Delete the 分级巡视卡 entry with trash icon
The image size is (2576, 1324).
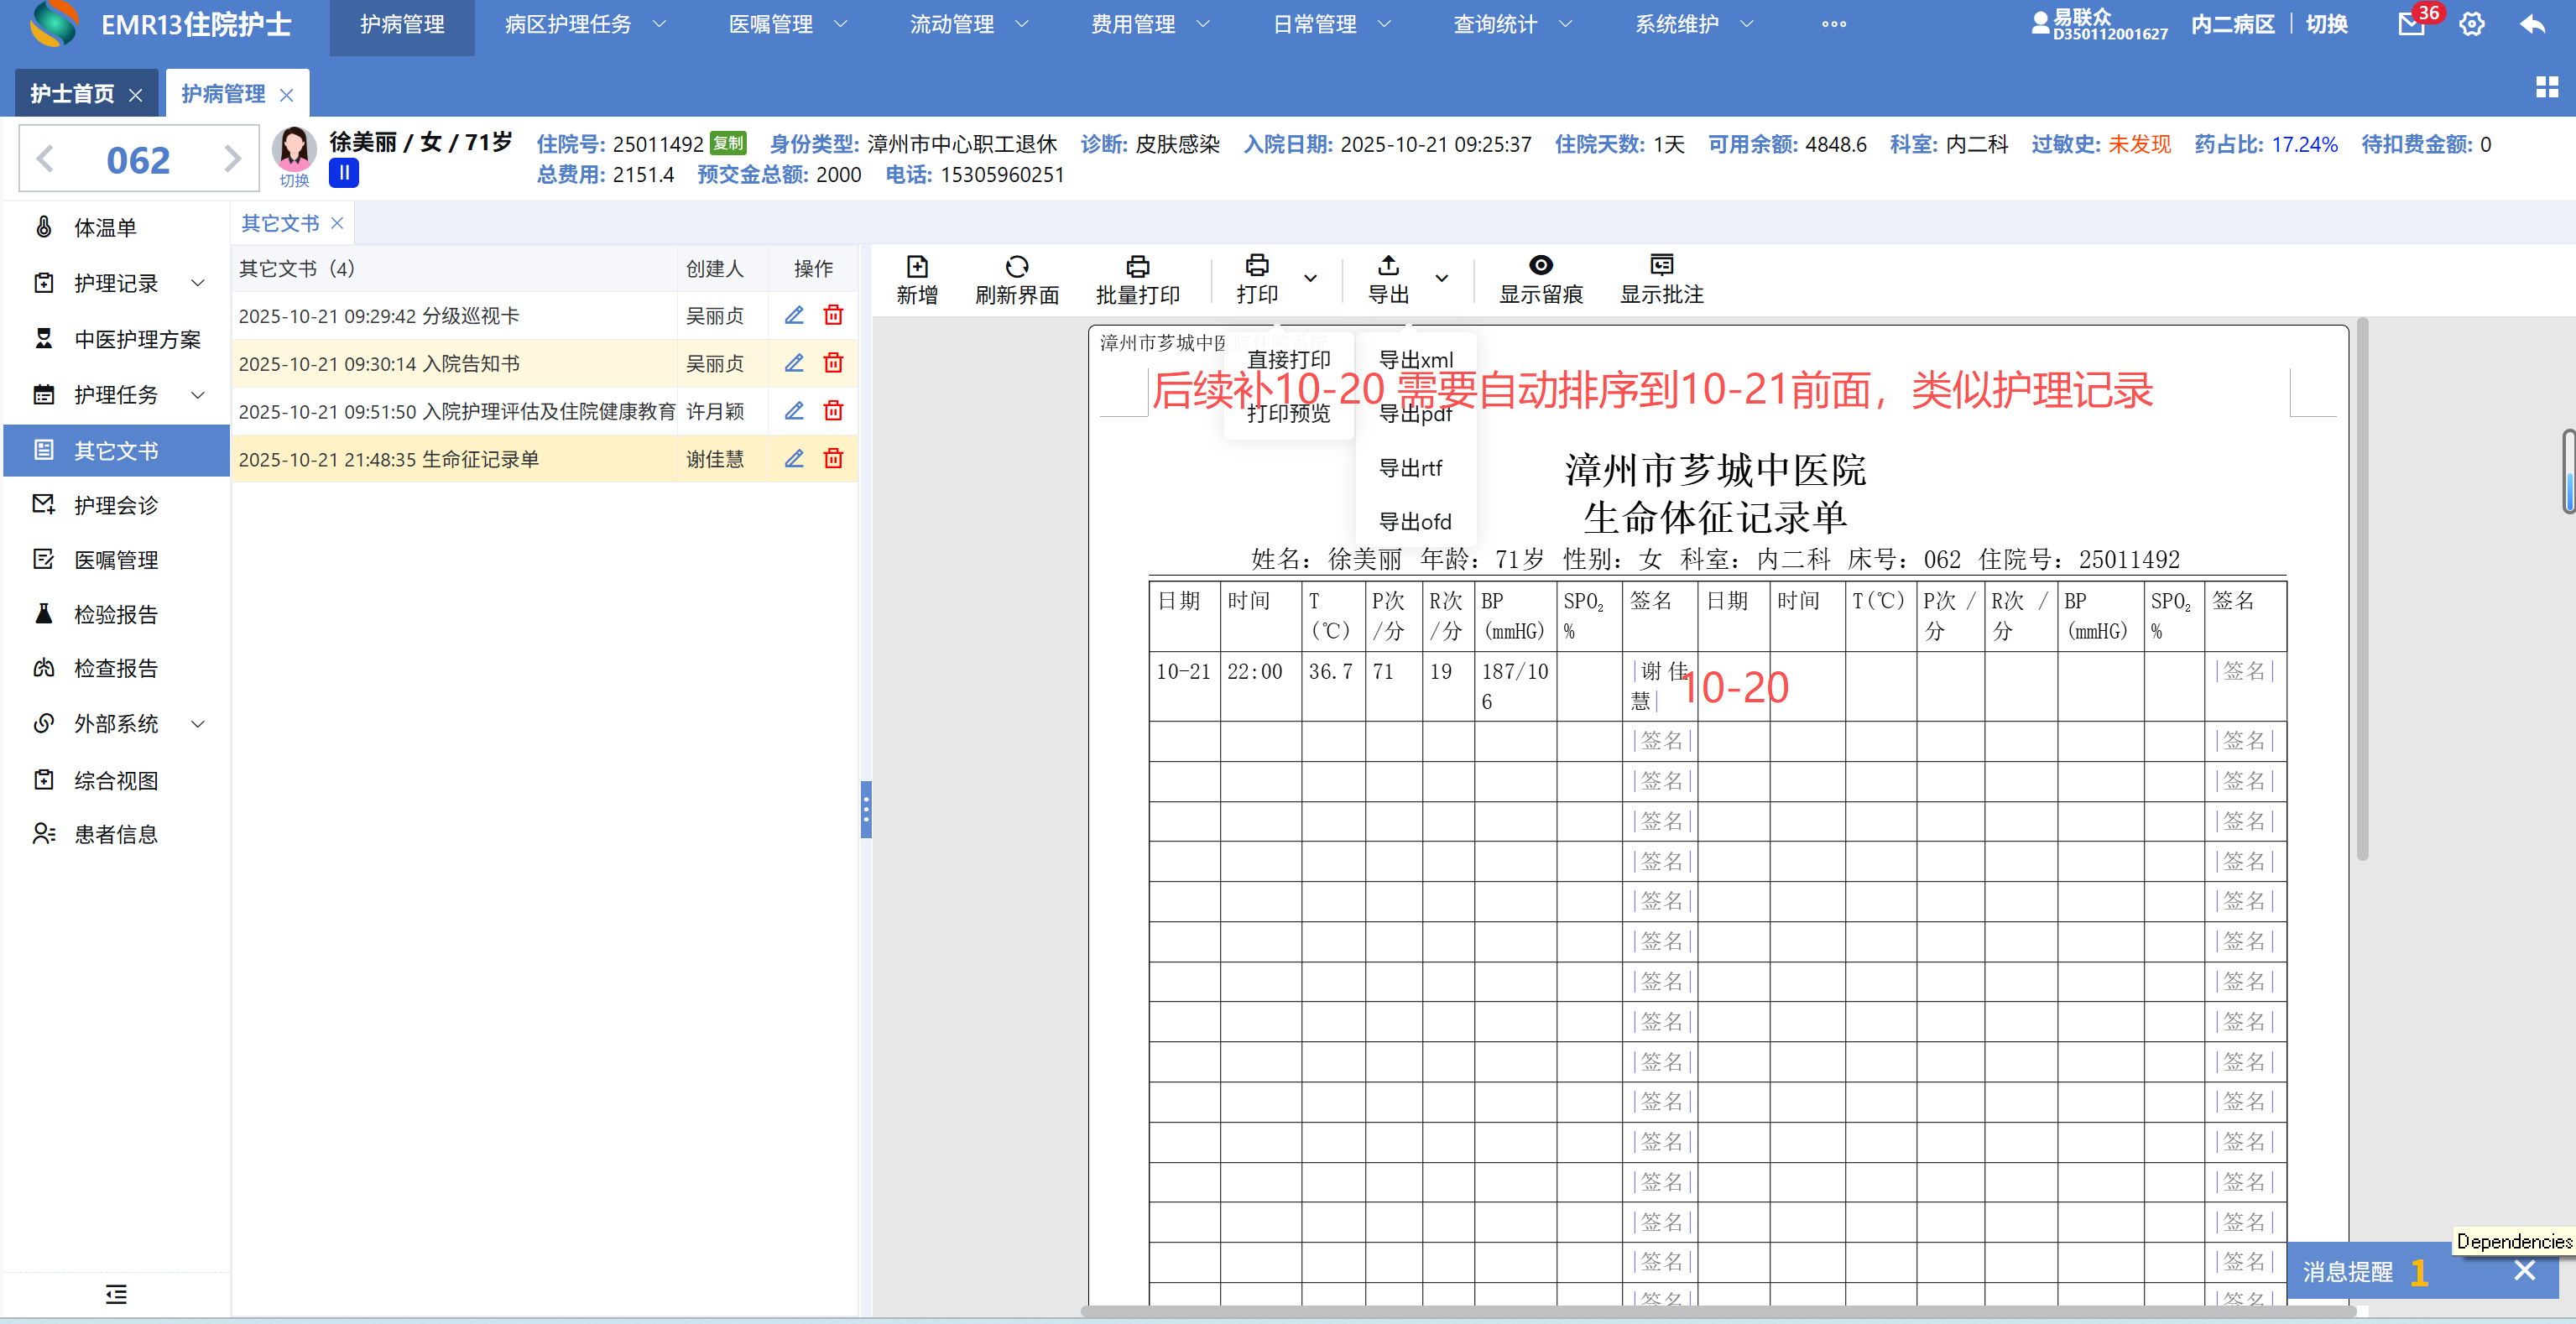[x=833, y=316]
